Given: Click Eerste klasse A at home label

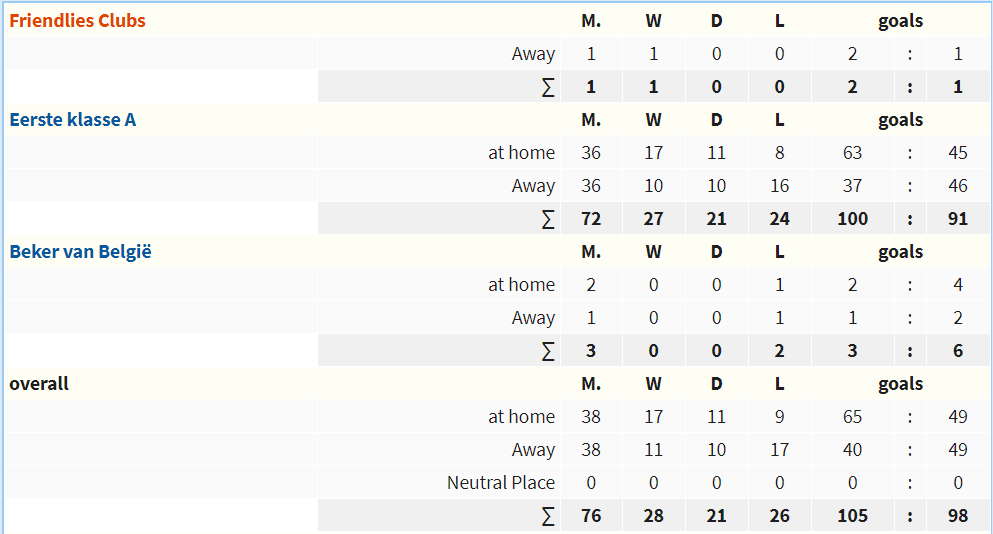Looking at the screenshot, I should [x=521, y=153].
